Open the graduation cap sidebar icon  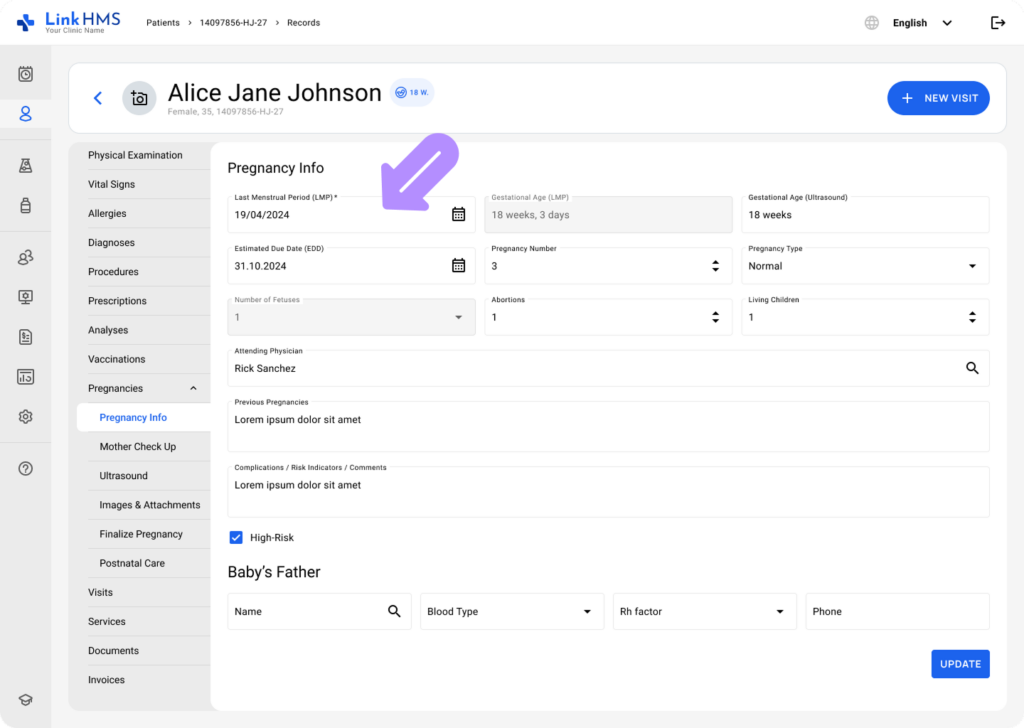point(25,700)
